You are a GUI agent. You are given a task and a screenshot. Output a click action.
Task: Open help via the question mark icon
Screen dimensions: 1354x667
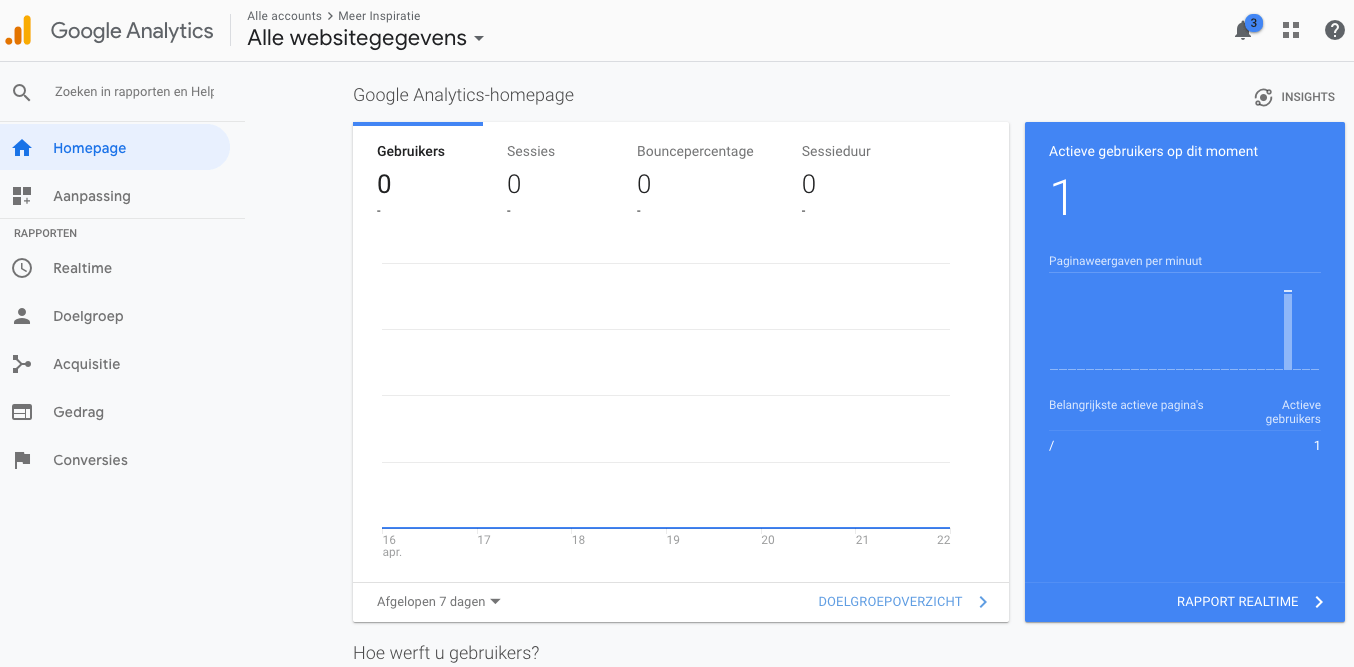pyautogui.click(x=1335, y=30)
